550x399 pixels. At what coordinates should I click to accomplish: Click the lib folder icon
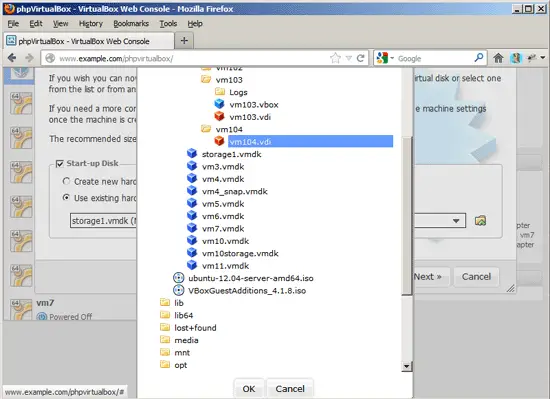(x=165, y=302)
